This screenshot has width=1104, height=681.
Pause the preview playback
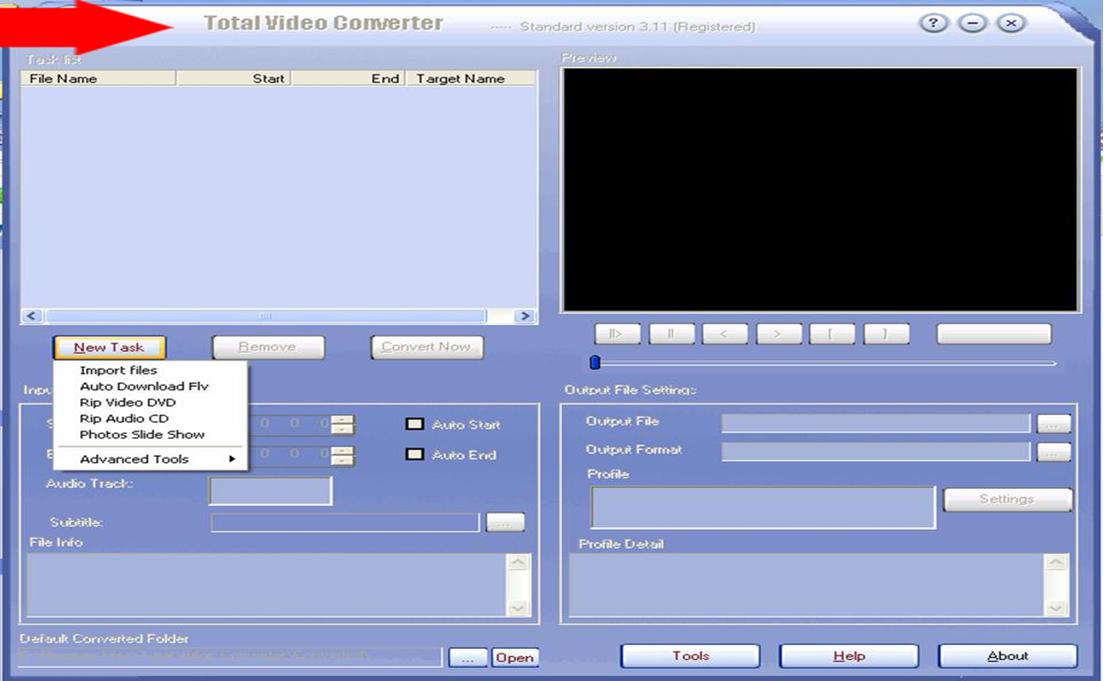(671, 333)
